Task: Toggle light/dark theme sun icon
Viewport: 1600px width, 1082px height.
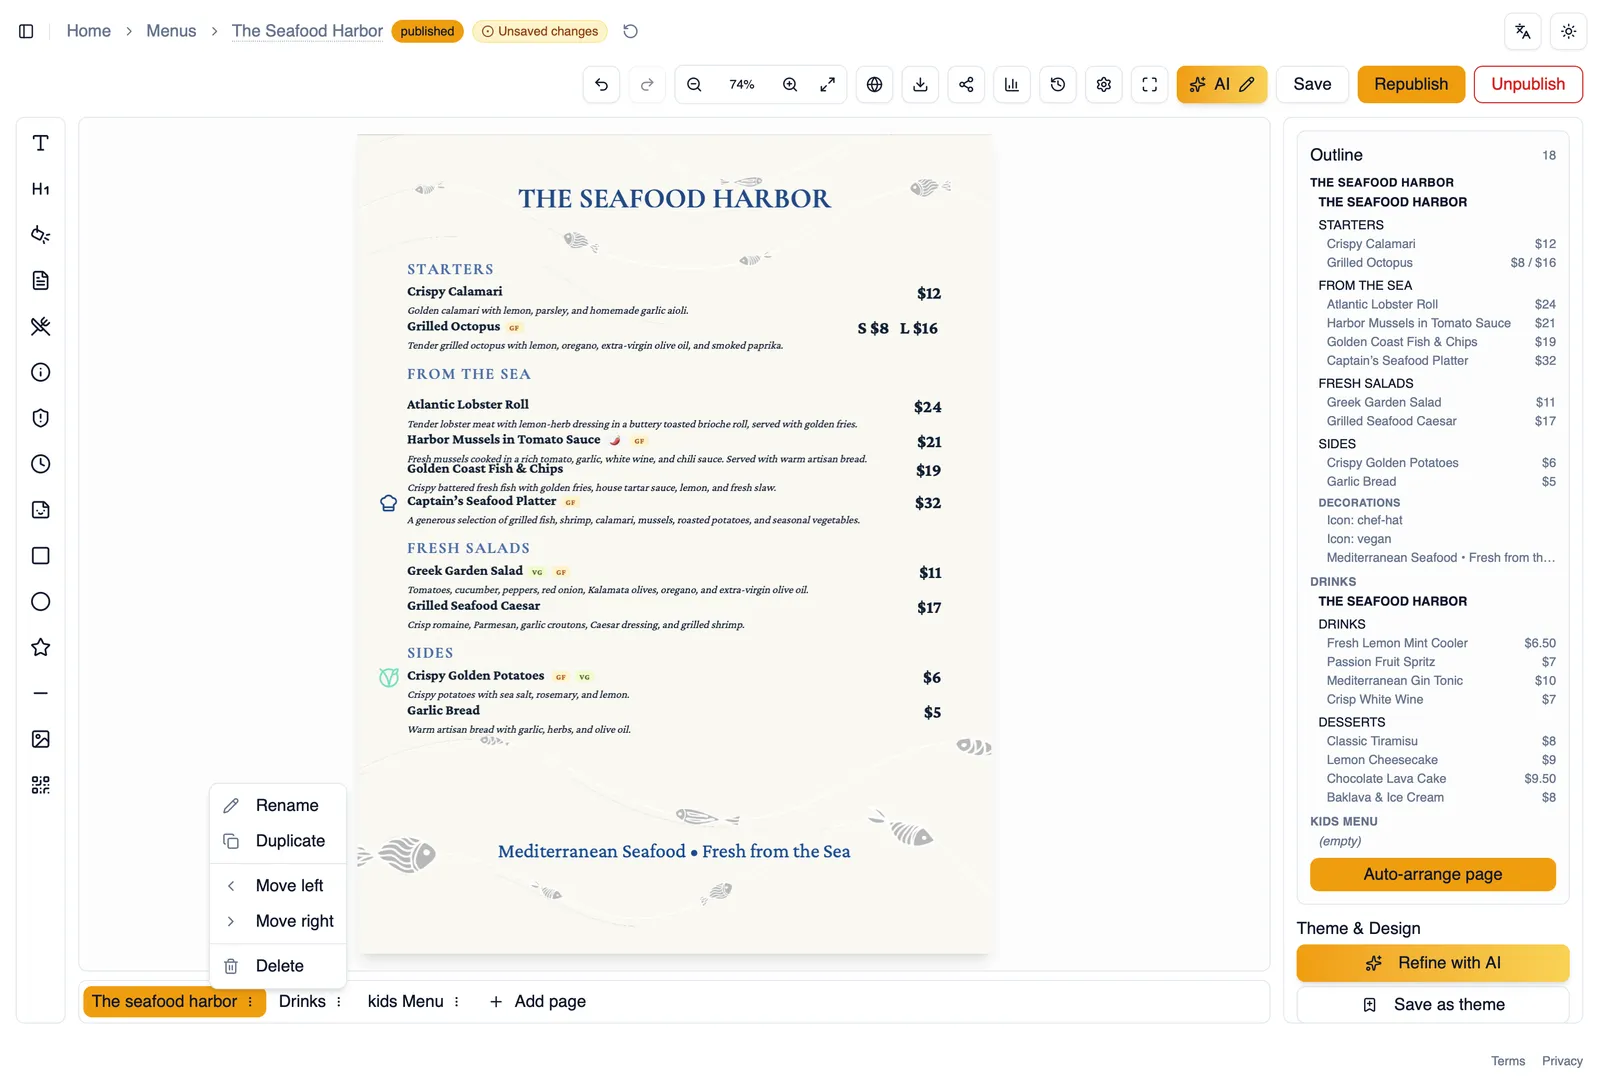Action: [1569, 31]
